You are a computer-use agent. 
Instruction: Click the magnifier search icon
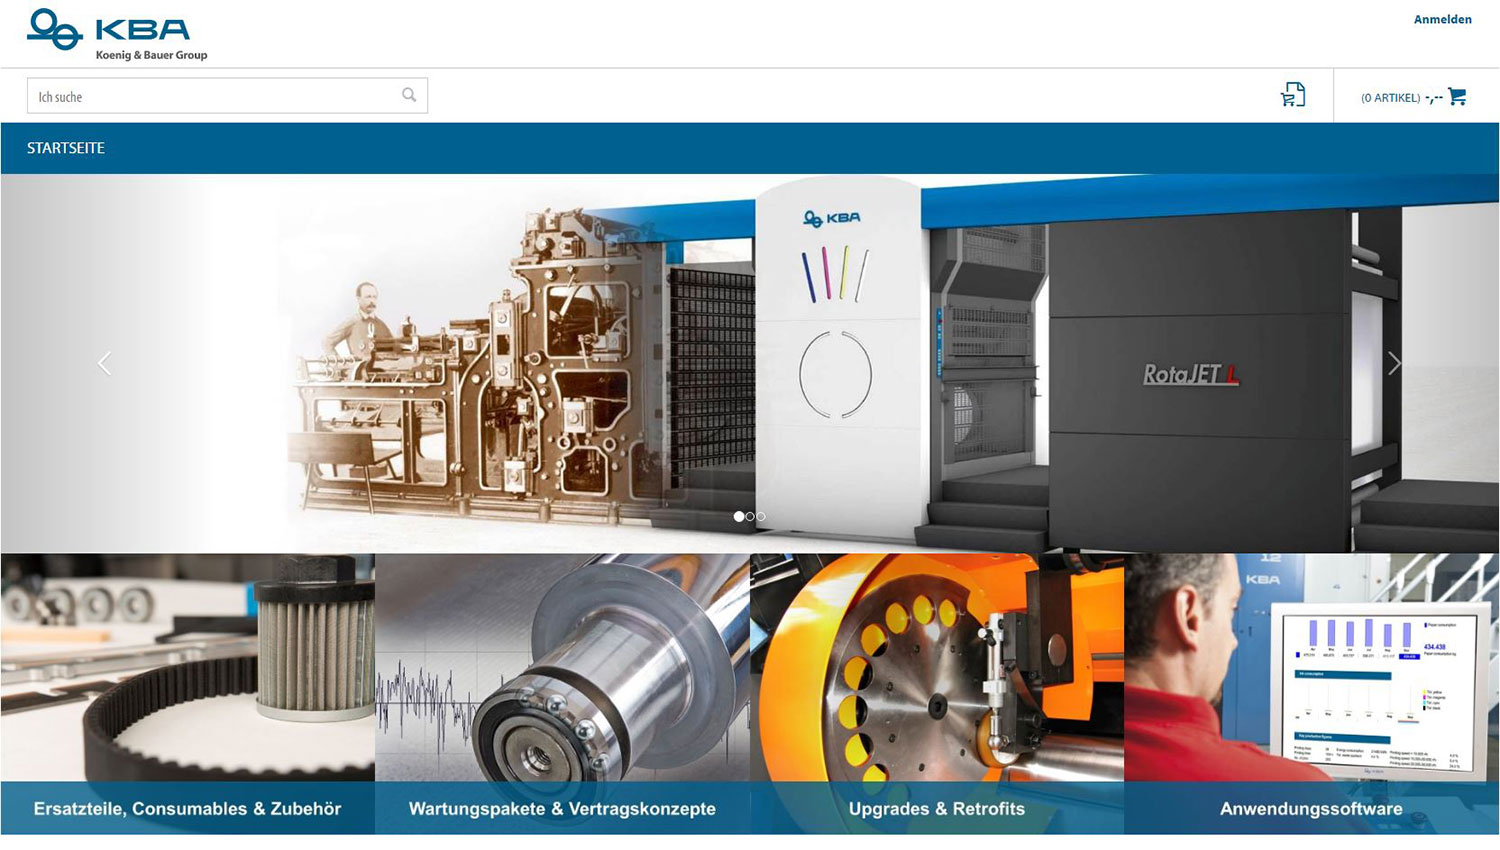coord(409,95)
